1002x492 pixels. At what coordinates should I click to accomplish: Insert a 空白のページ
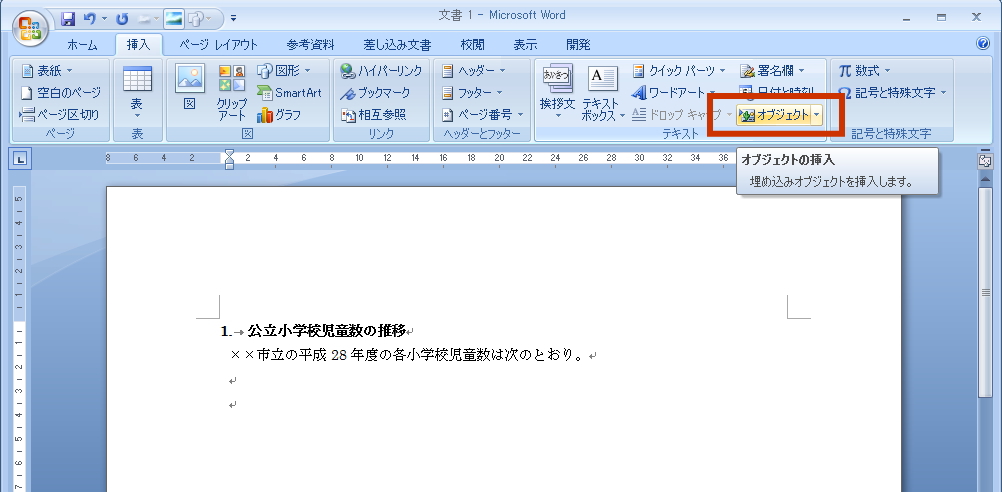61,93
